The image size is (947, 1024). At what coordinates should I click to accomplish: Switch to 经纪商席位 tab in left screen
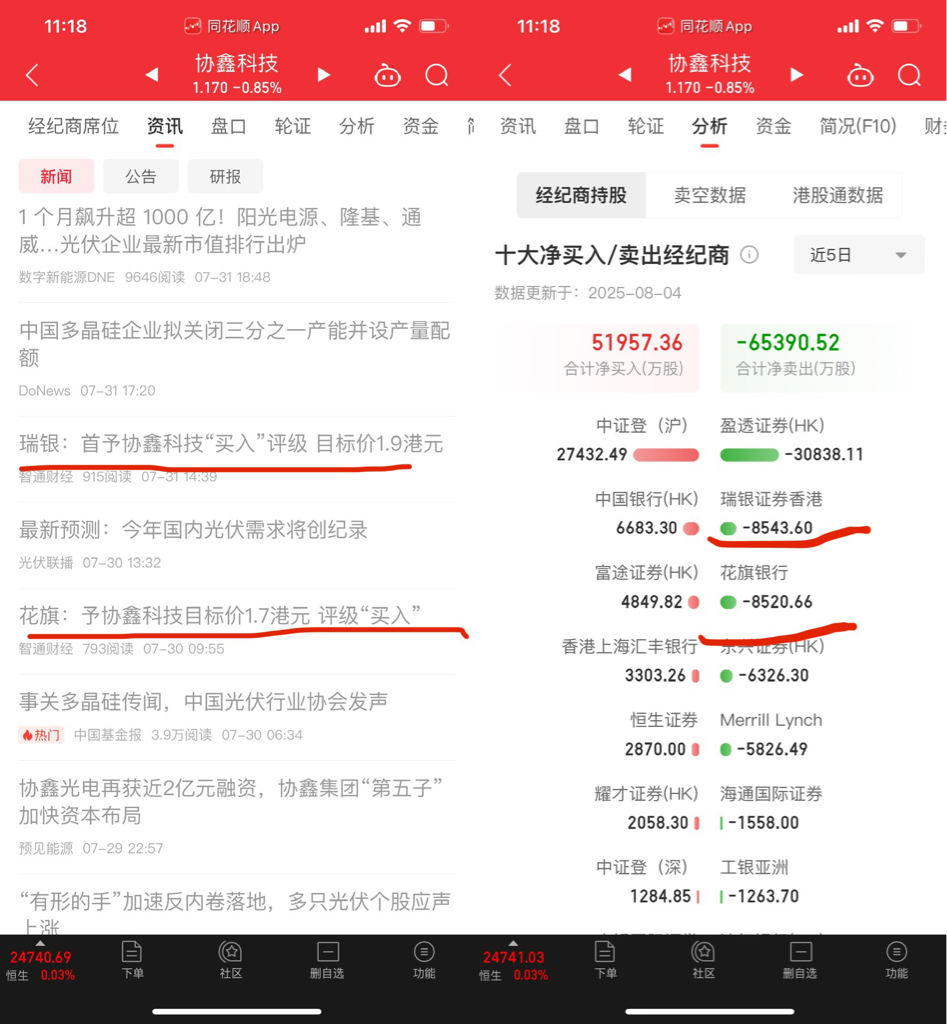(73, 126)
